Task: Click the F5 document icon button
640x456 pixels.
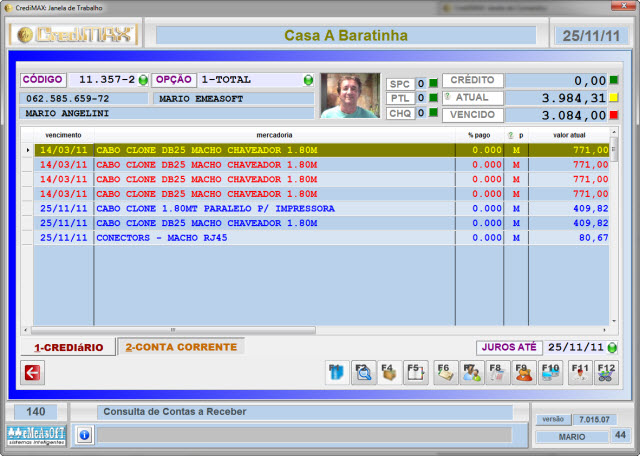Action: pos(417,373)
